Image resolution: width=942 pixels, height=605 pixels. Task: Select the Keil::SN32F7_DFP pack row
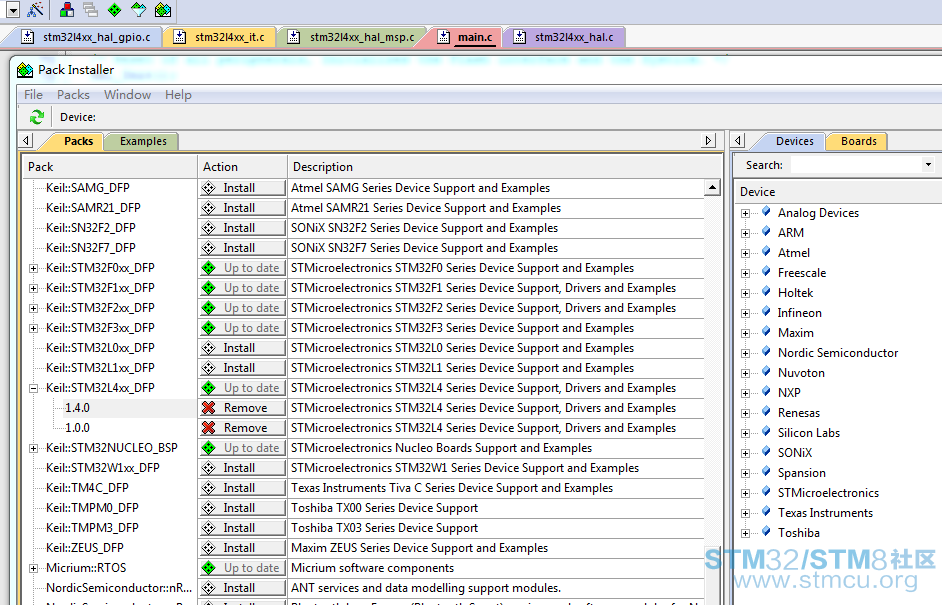[91, 248]
